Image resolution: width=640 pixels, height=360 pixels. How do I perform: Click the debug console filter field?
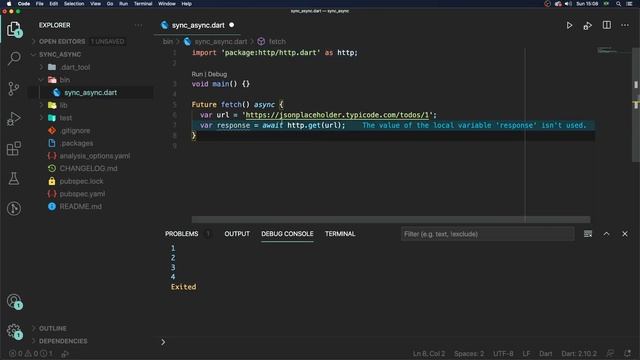pos(487,234)
